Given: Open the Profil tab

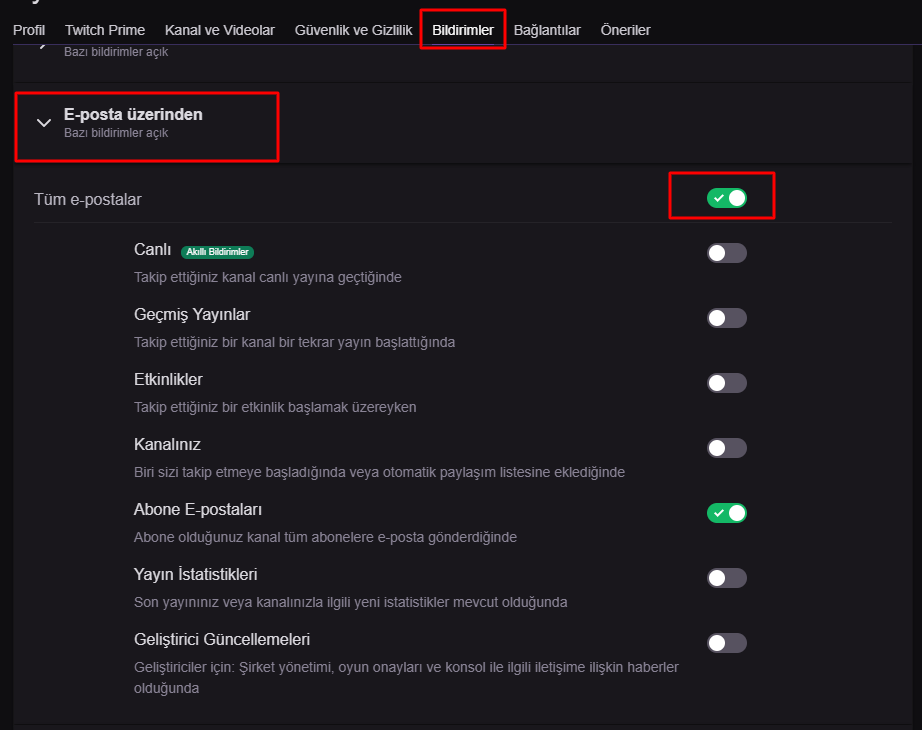Looking at the screenshot, I should click(29, 30).
